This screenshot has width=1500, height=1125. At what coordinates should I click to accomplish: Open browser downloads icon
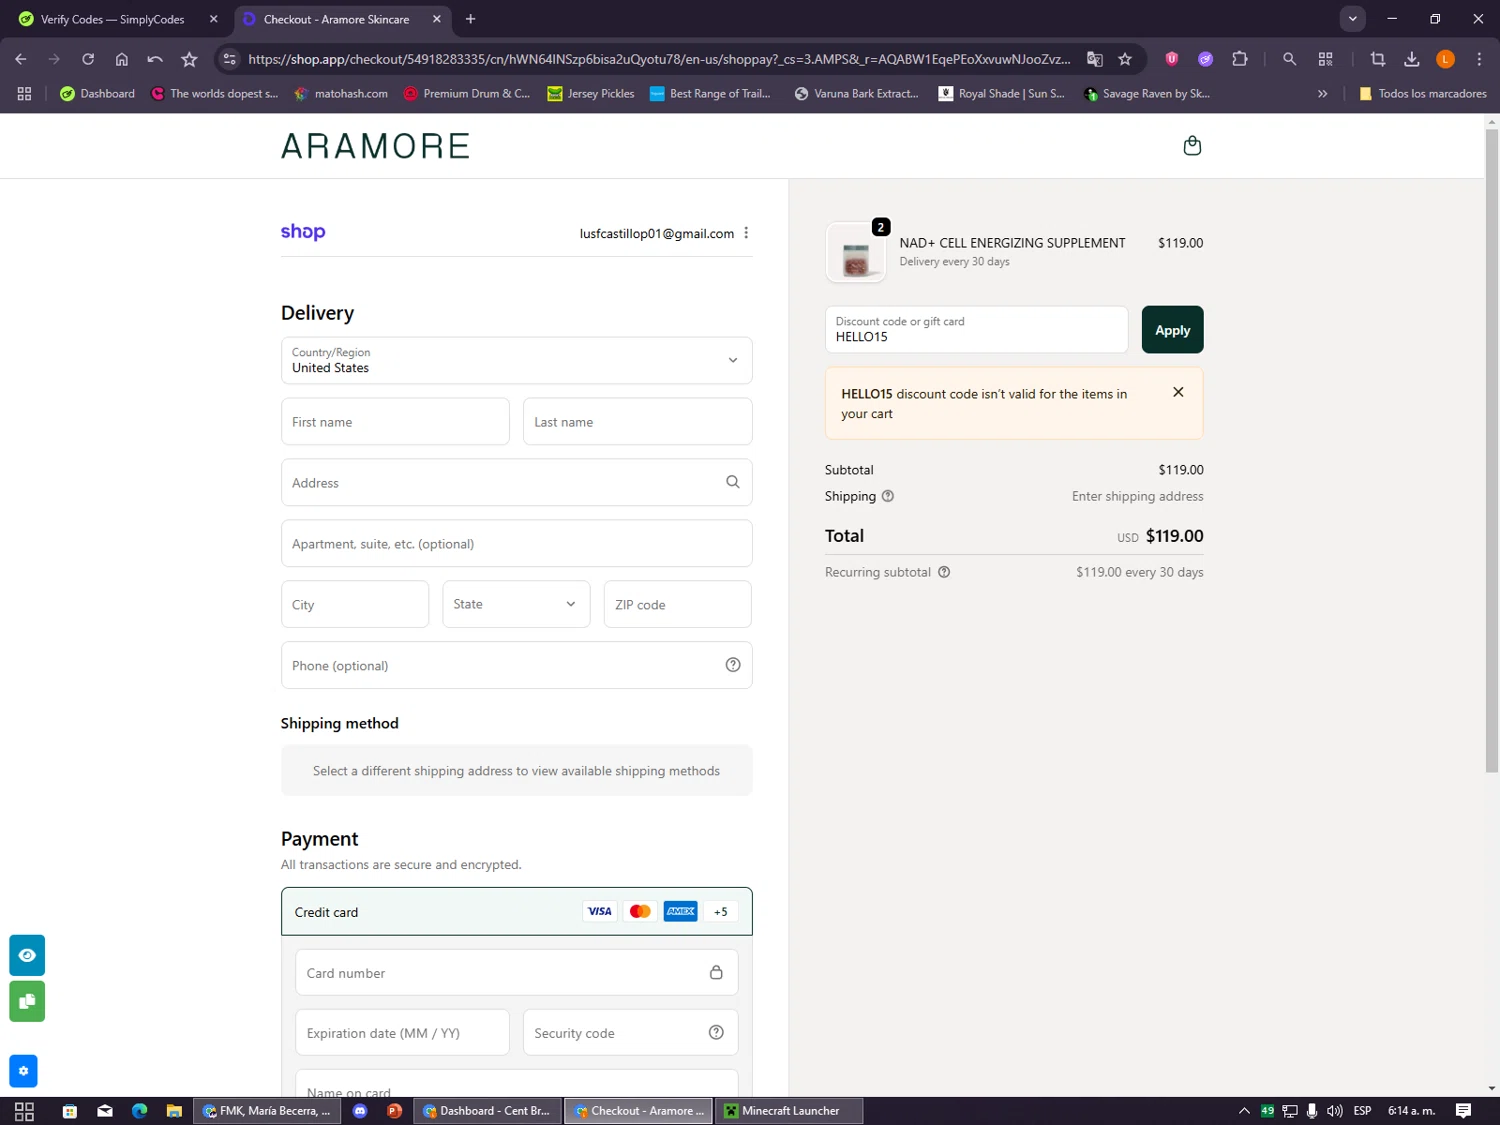[x=1412, y=59]
